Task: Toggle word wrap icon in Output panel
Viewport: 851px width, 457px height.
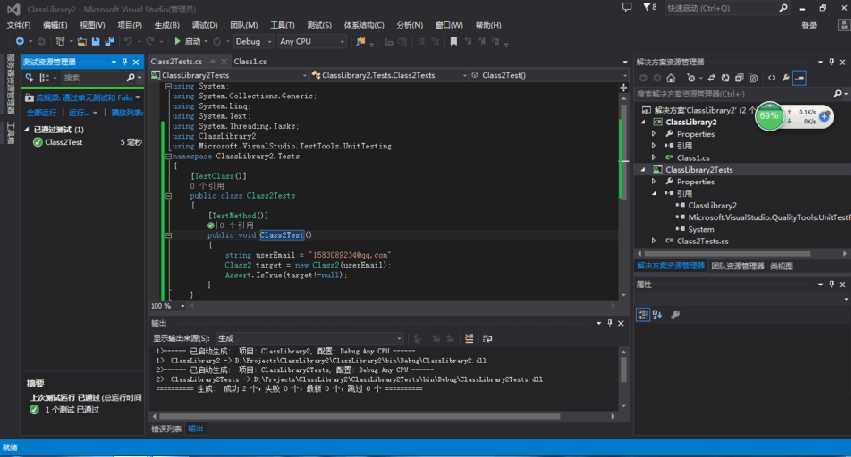Action: coord(487,339)
